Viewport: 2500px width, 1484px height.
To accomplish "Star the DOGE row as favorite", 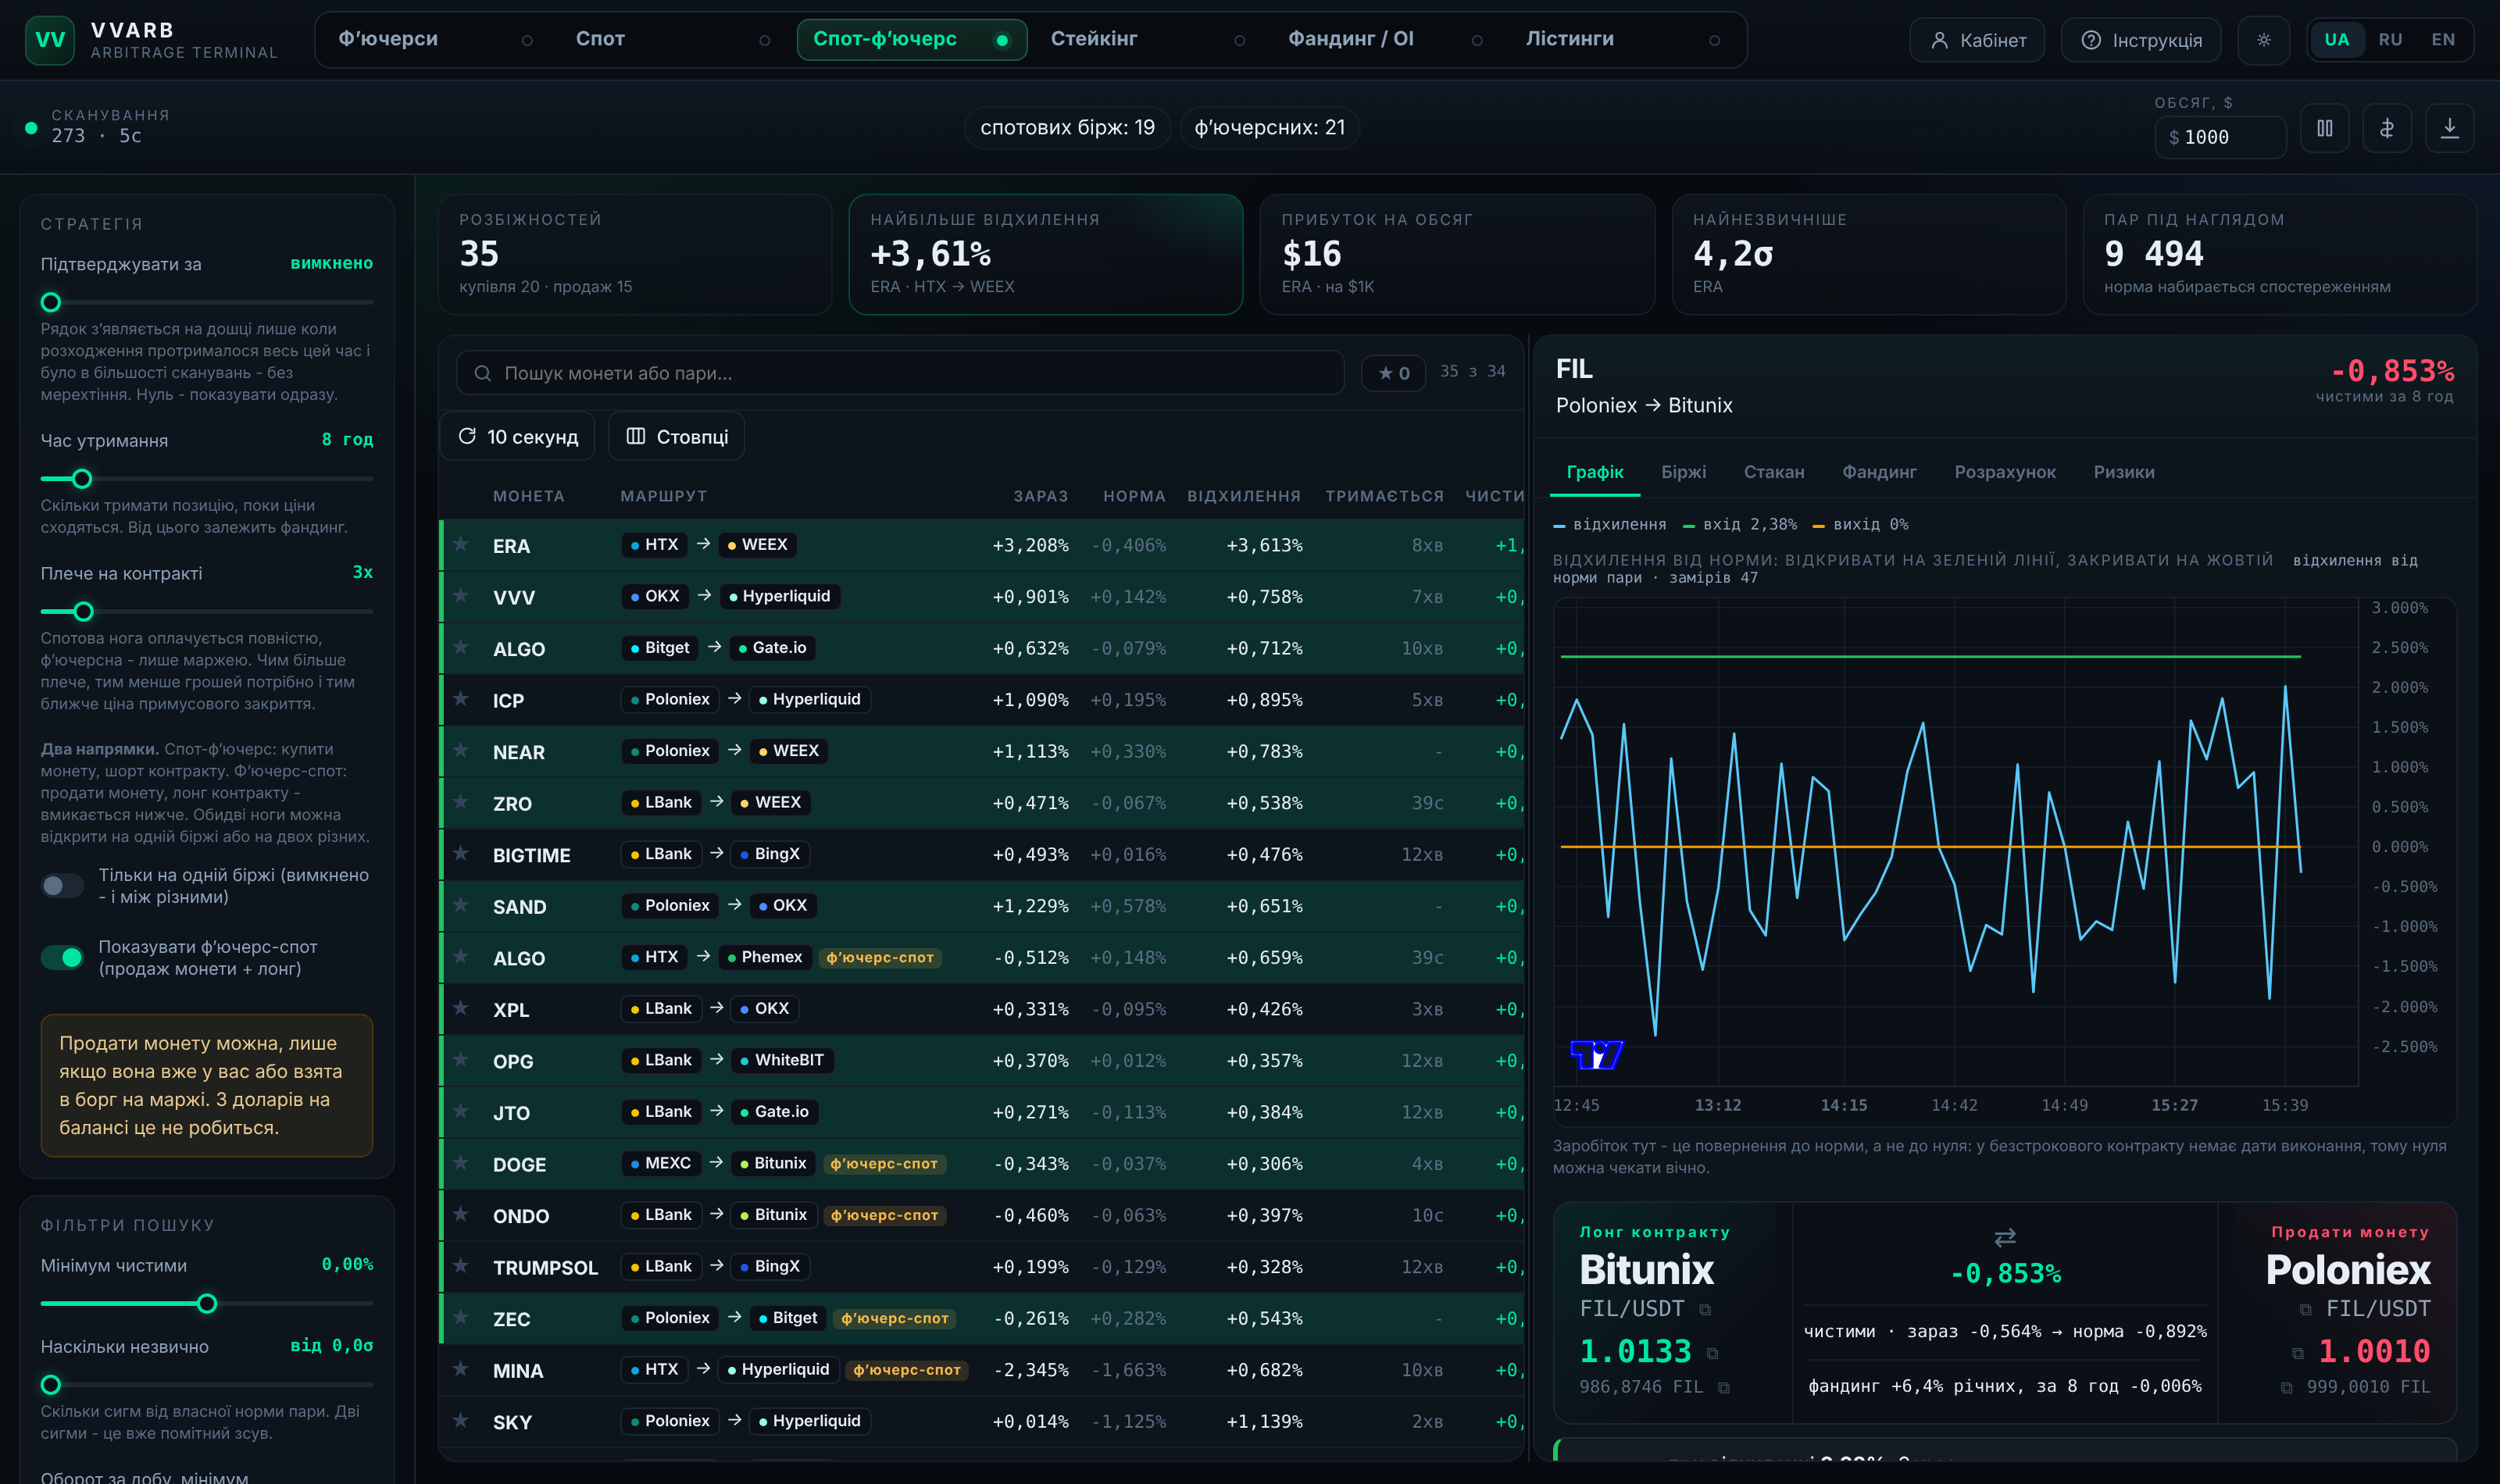I will (x=461, y=1163).
